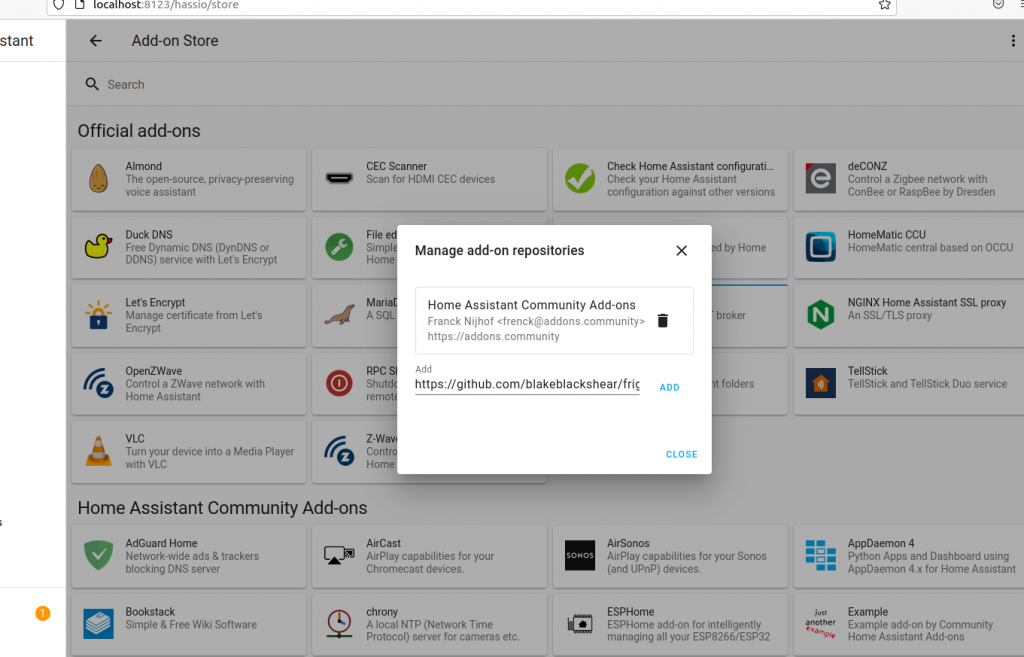Screen dimensions: 1024x657
Task: Open the AppDaemon 4 grid icon
Action: (820, 556)
